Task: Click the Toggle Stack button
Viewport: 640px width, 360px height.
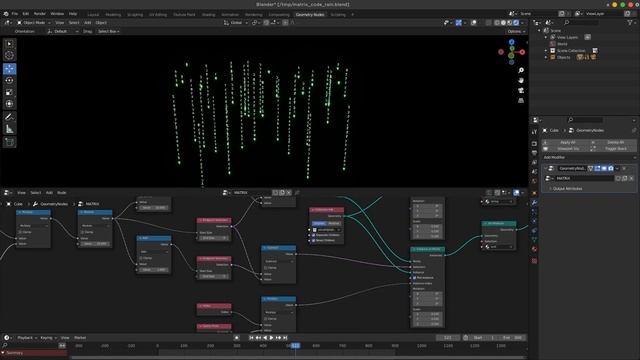Action: coord(613,149)
